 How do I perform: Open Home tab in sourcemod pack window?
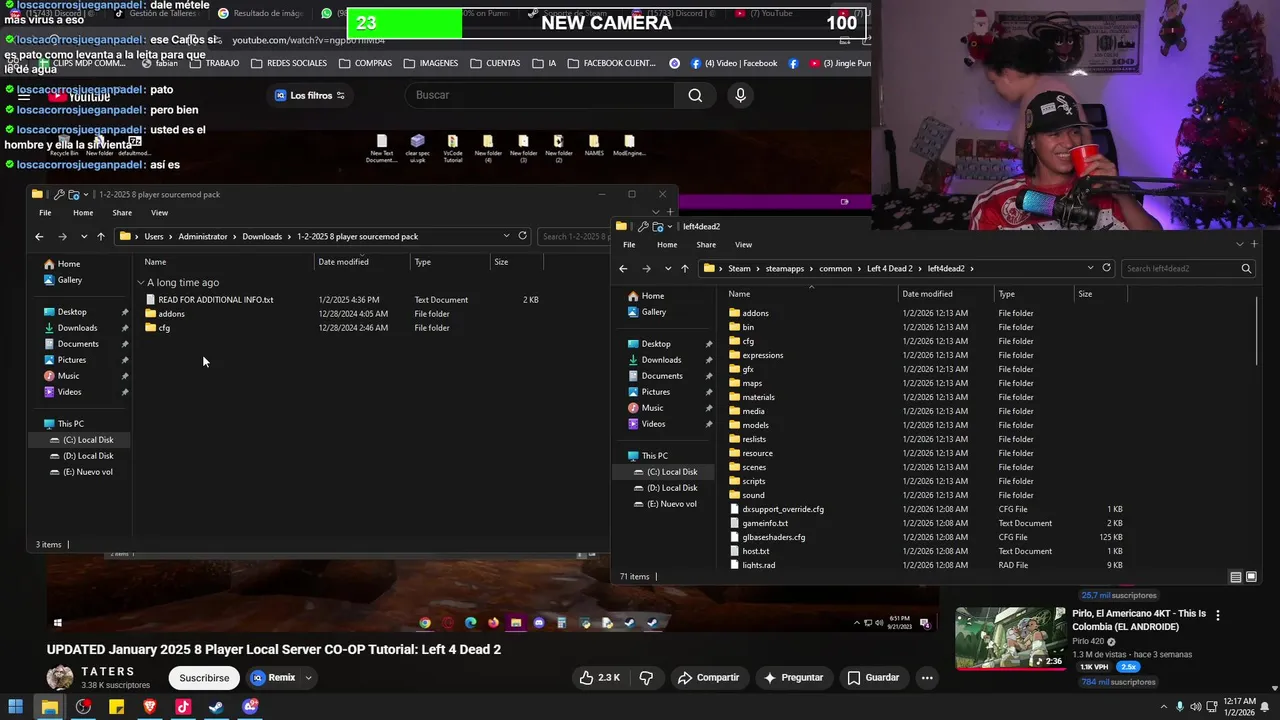83,213
